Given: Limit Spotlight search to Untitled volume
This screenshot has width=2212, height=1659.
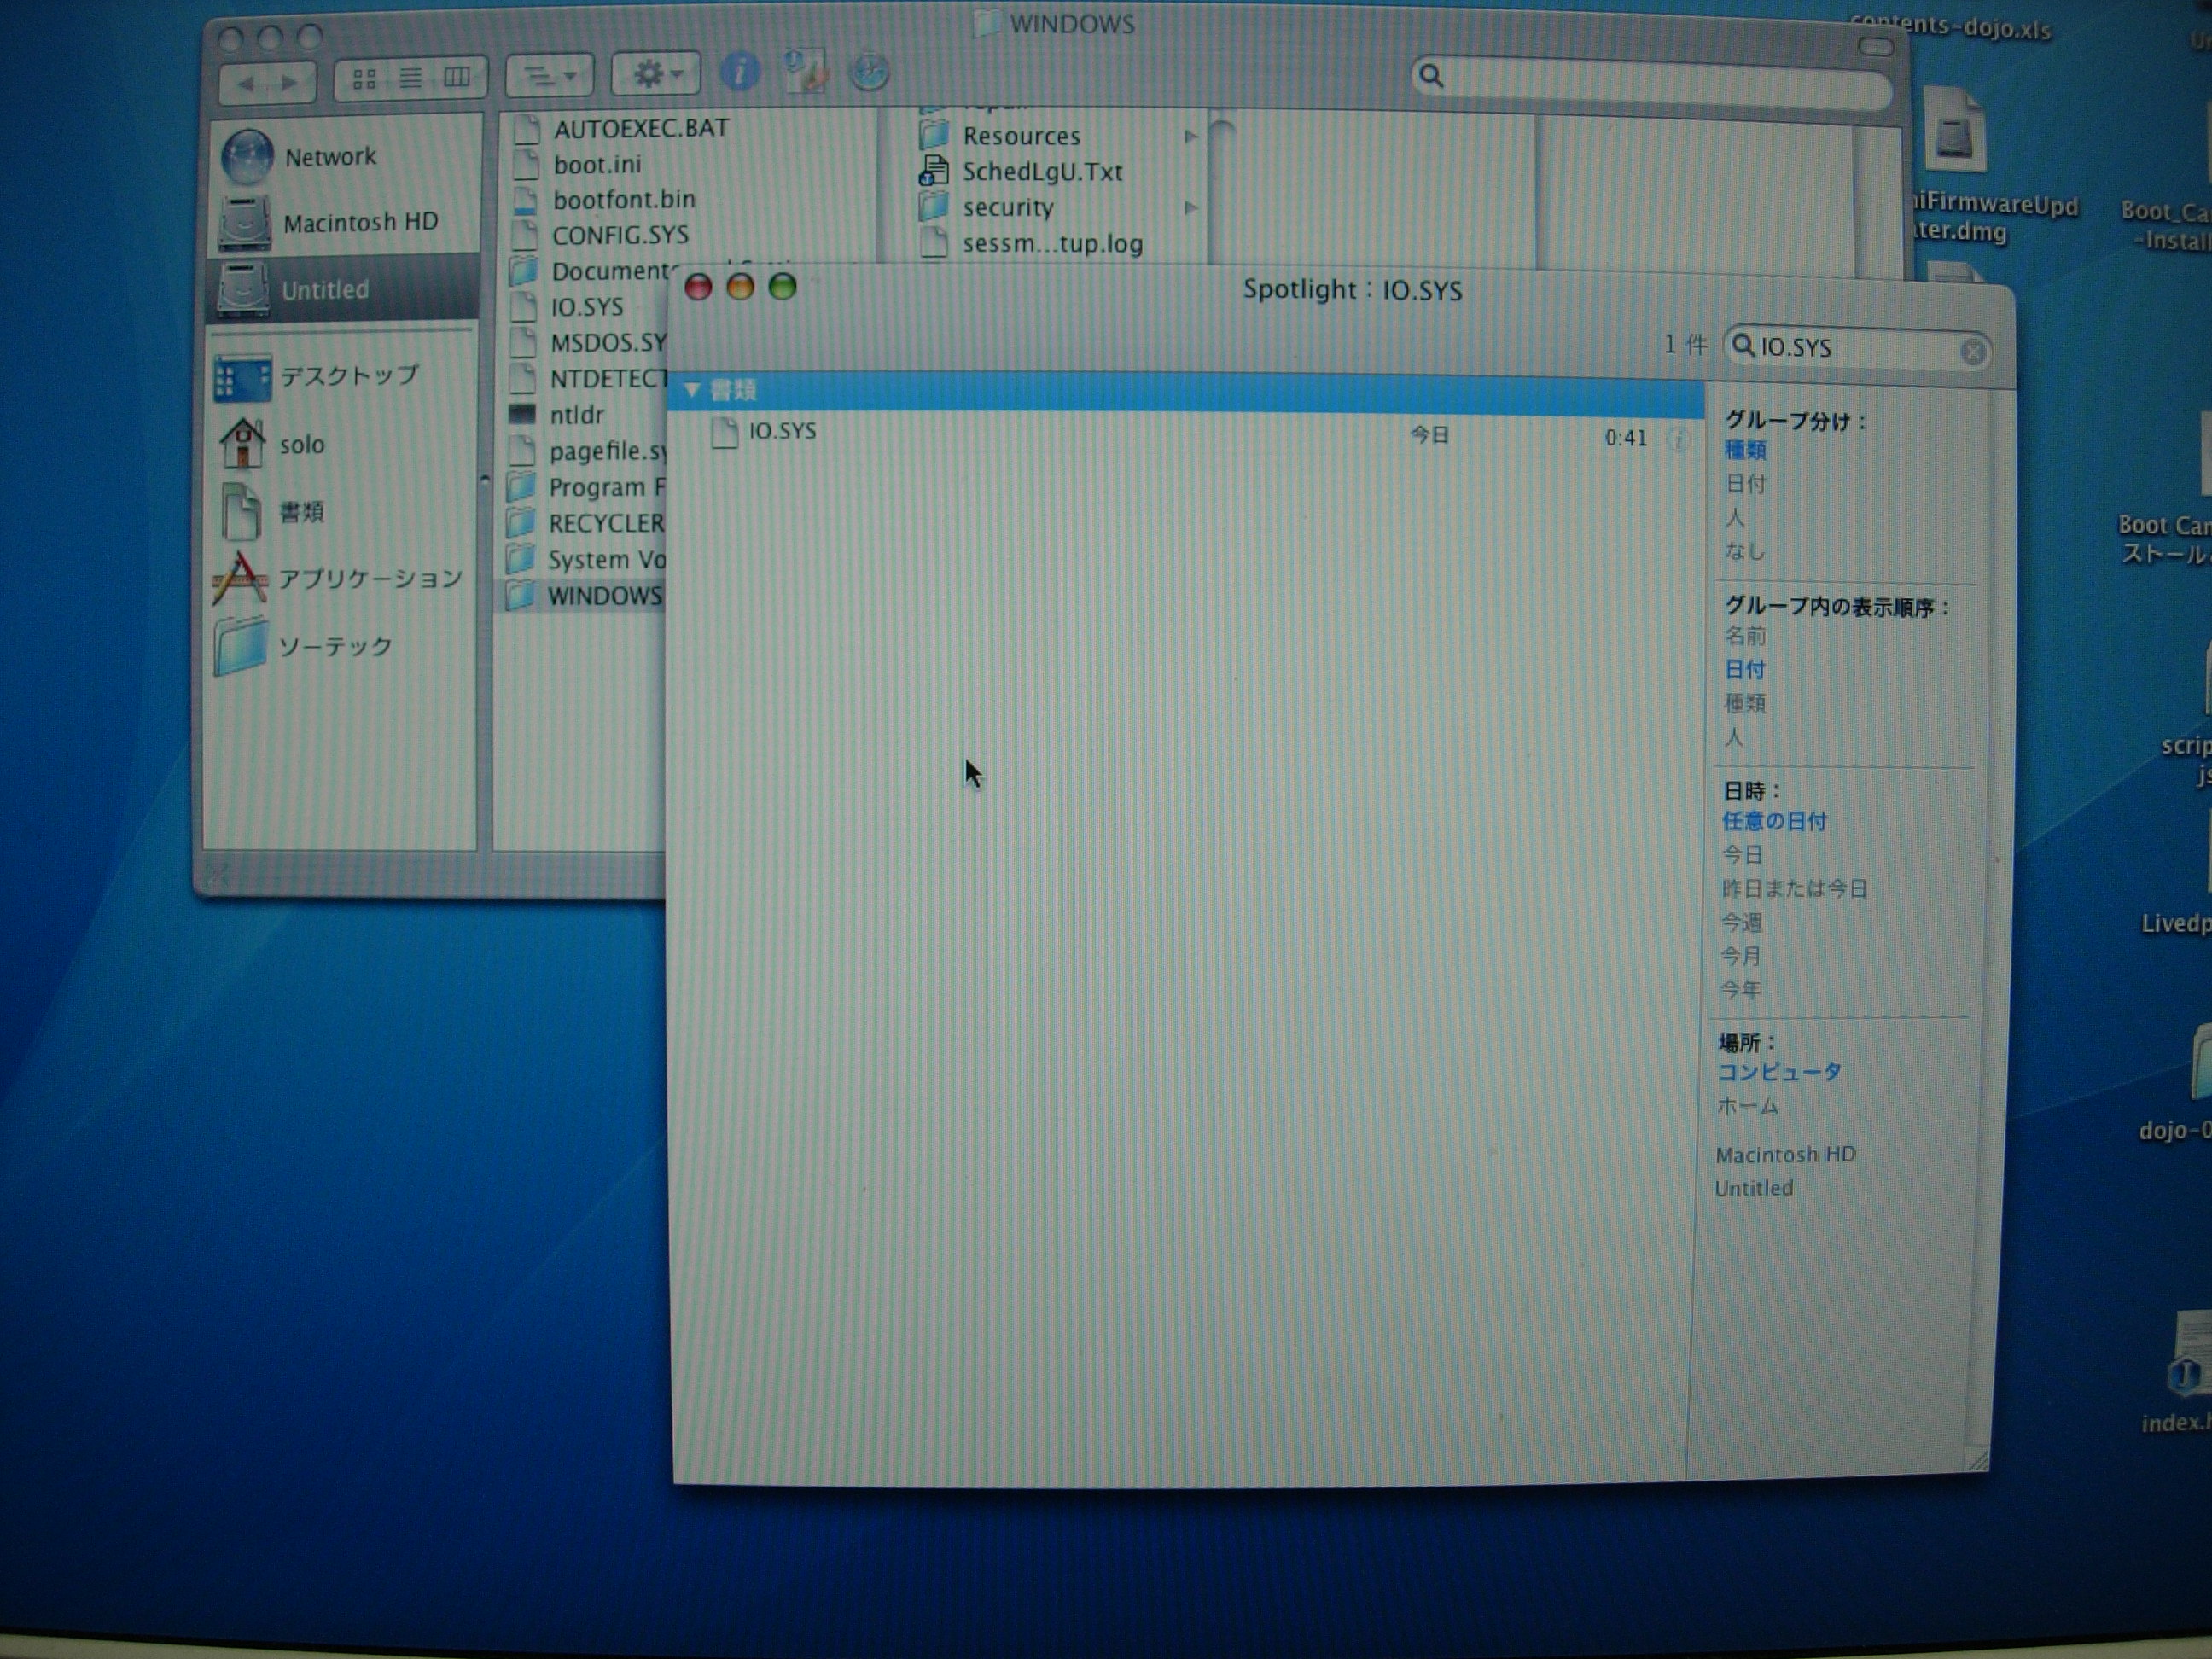Looking at the screenshot, I should pyautogui.click(x=1754, y=1189).
